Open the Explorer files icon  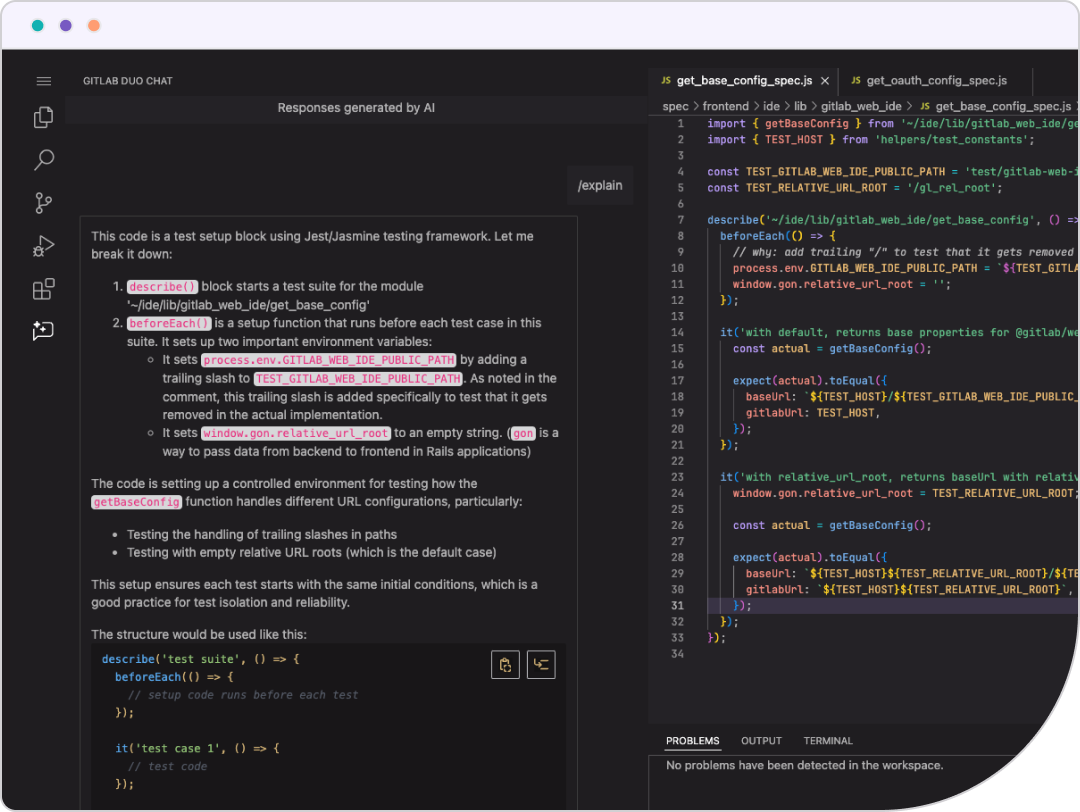click(x=43, y=117)
